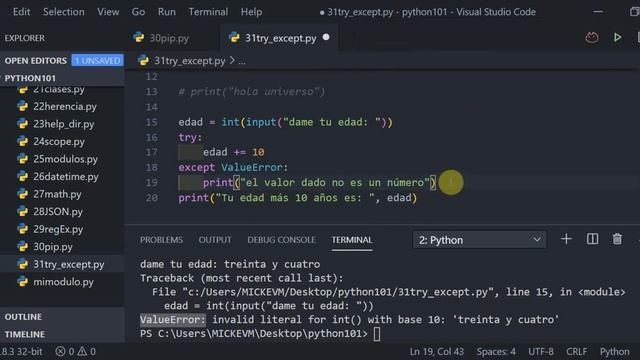Click warnings triangle in status bar
Image resolution: width=640 pixels, height=360 pixels.
(82, 351)
